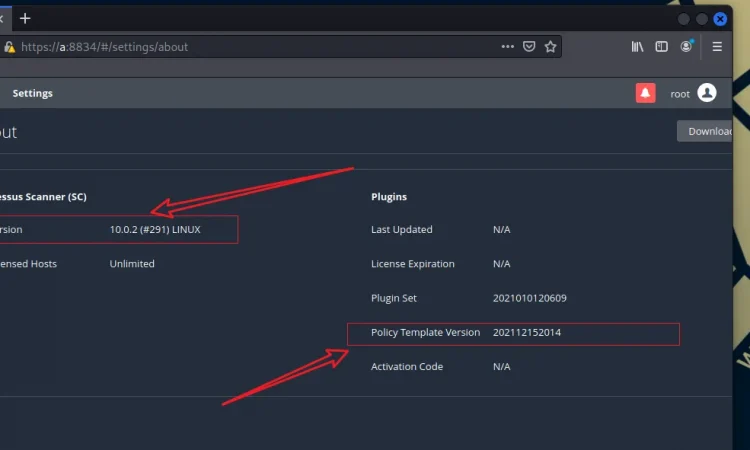Image resolution: width=750 pixels, height=450 pixels.
Task: Click the site security lock icon
Action: coord(10,47)
